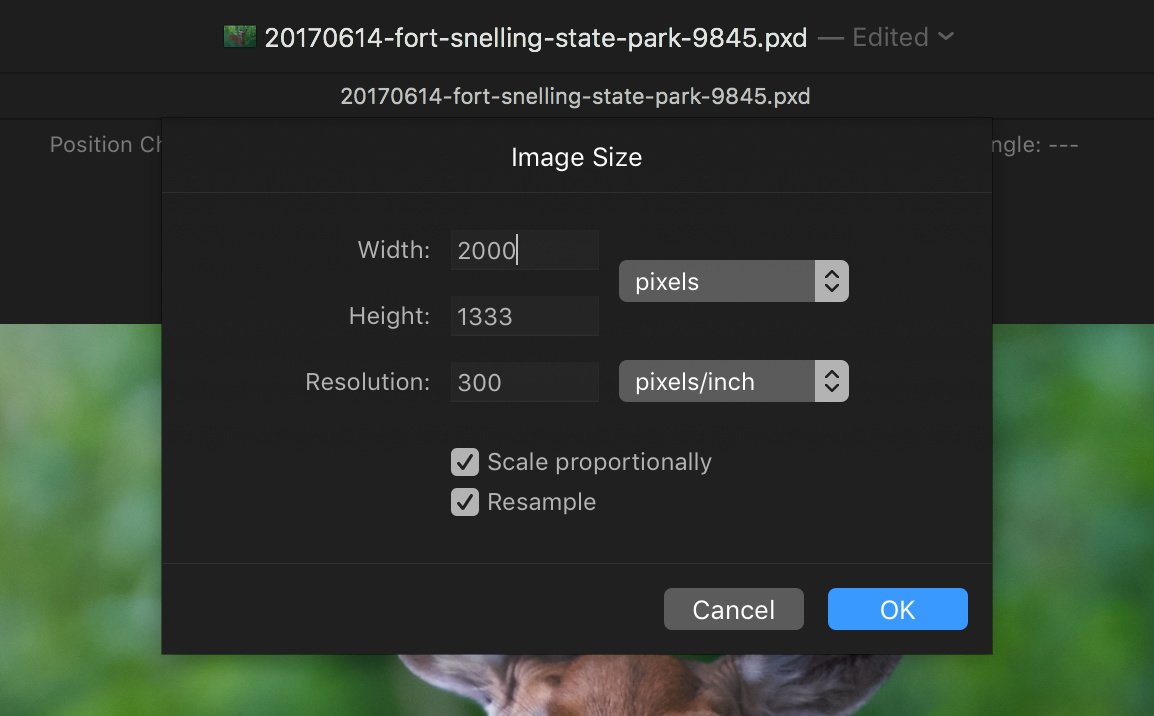This screenshot has height=716, width=1154.
Task: Click the Width field showing 2000
Action: (x=524, y=250)
